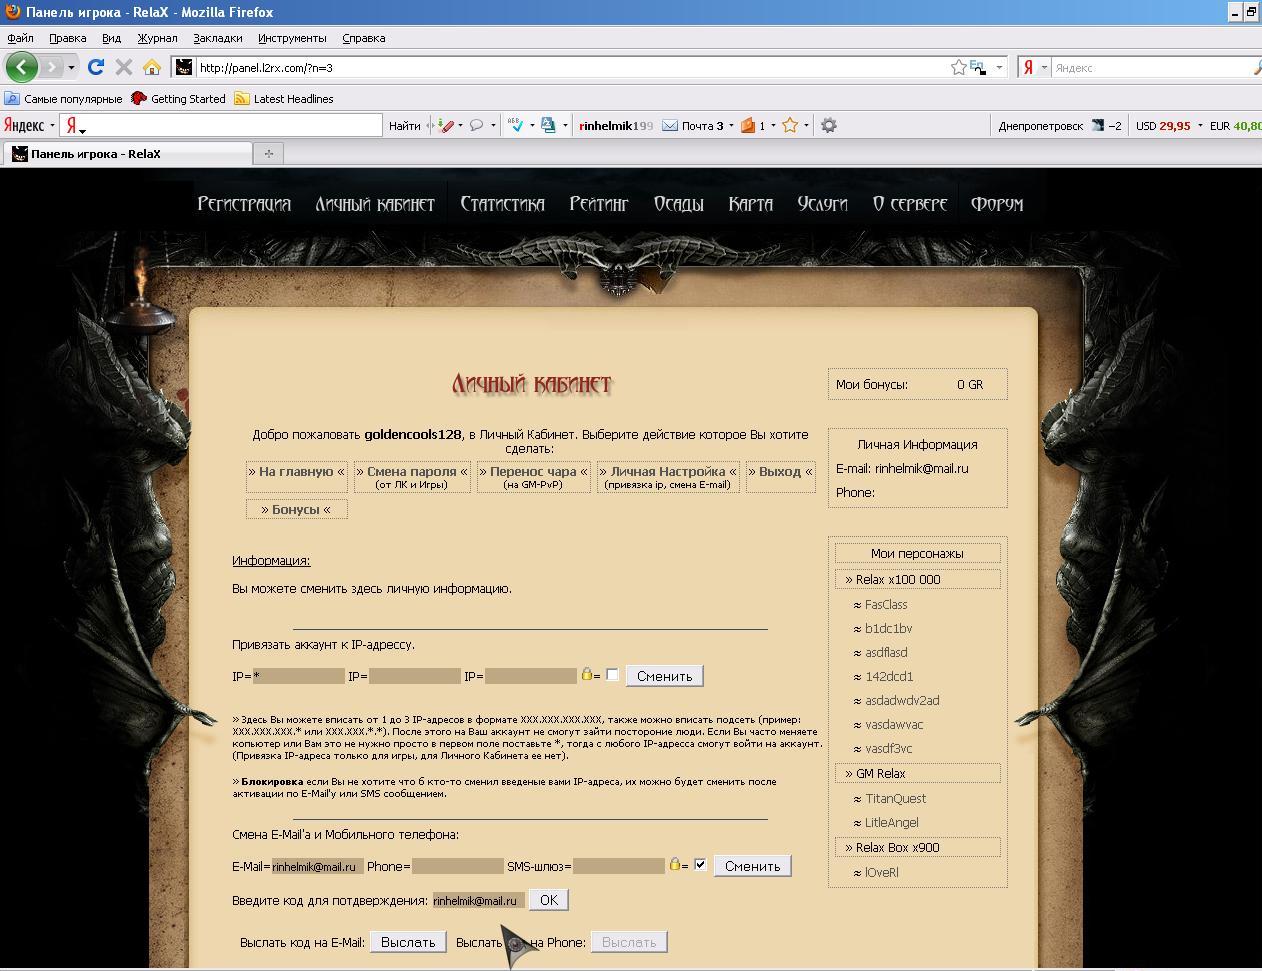Click the confirmation code input field
Image resolution: width=1262 pixels, height=971 pixels.
coord(479,901)
